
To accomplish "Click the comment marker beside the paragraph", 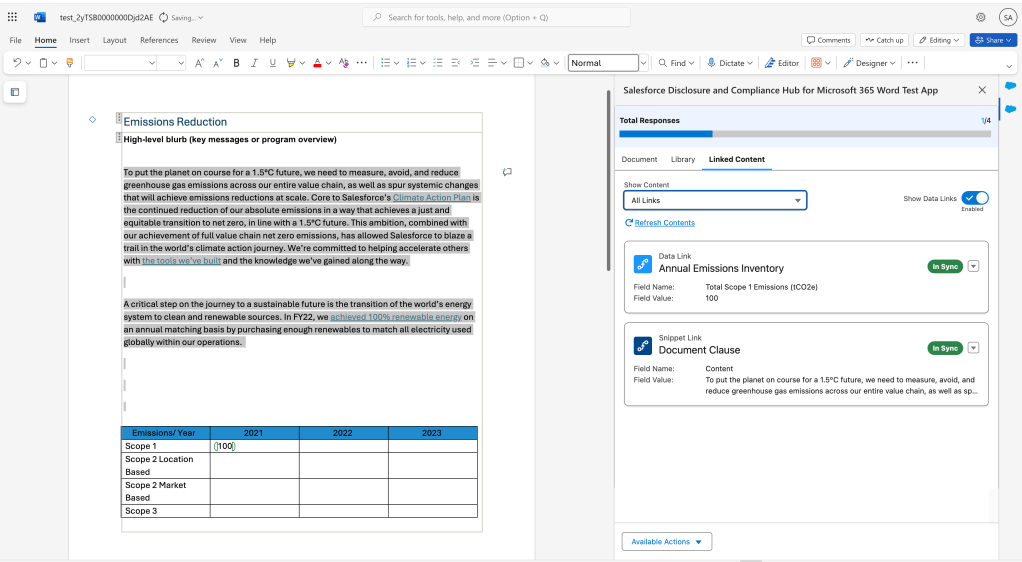I will coord(507,172).
